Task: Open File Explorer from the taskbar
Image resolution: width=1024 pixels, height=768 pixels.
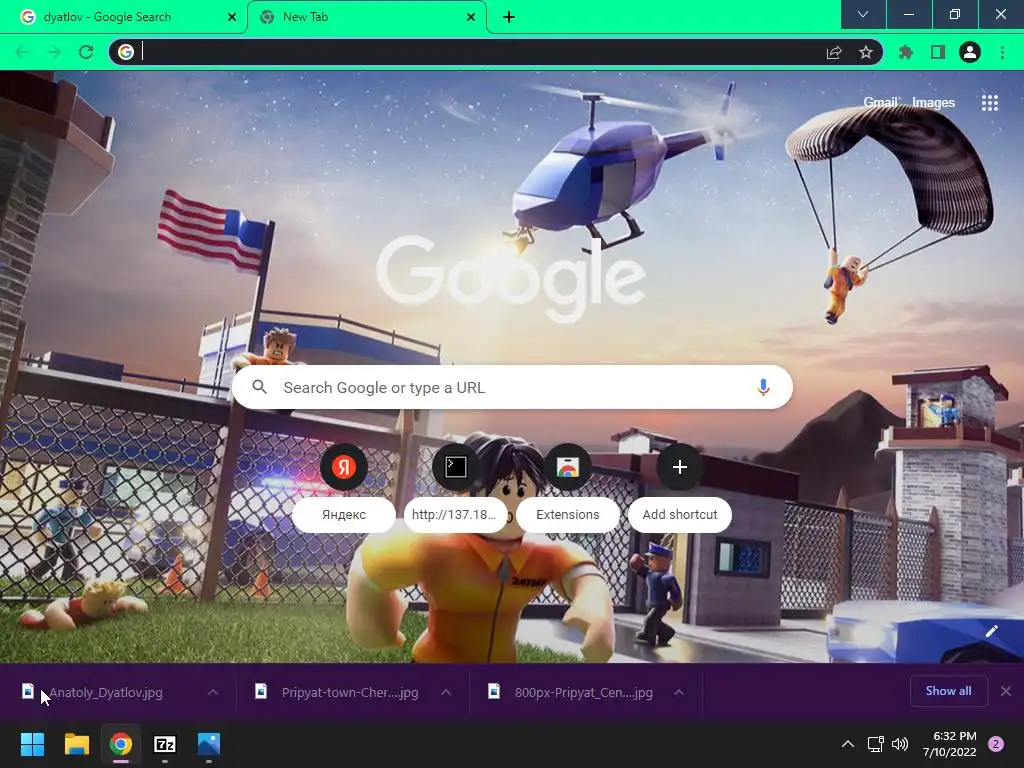Action: pos(76,744)
